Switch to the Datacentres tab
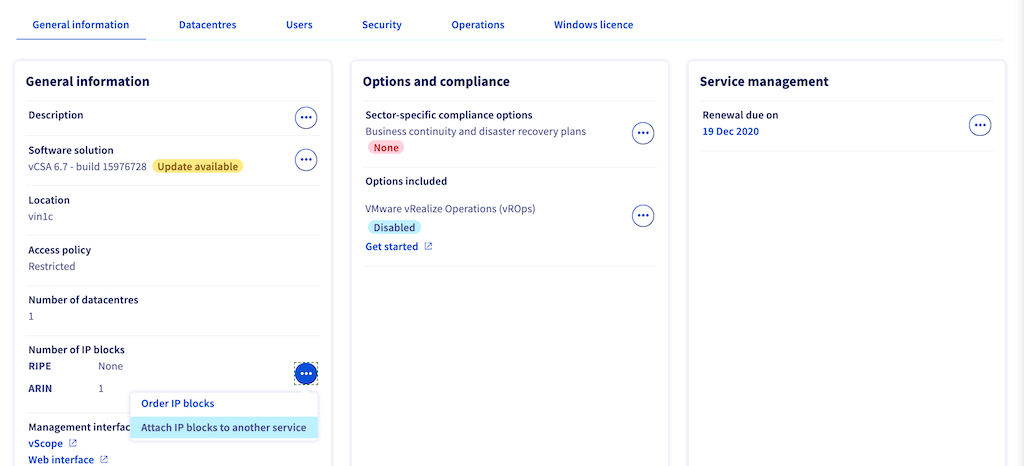This screenshot has width=1024, height=466. [x=208, y=25]
